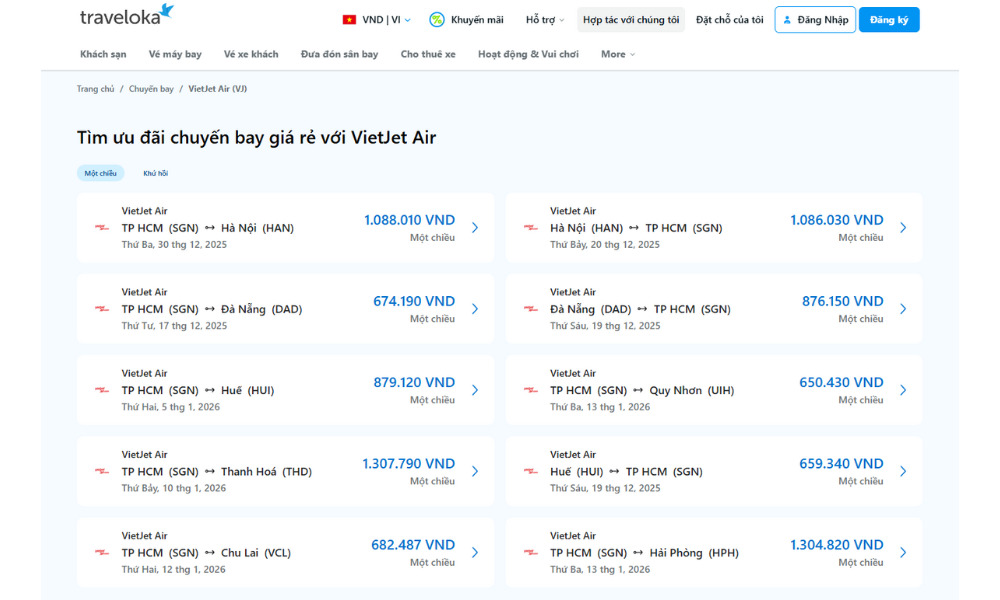Screen dimensions: 1000x600
Task: Click the VietJet logo on the Huế-TP HCM card
Action: (x=531, y=470)
